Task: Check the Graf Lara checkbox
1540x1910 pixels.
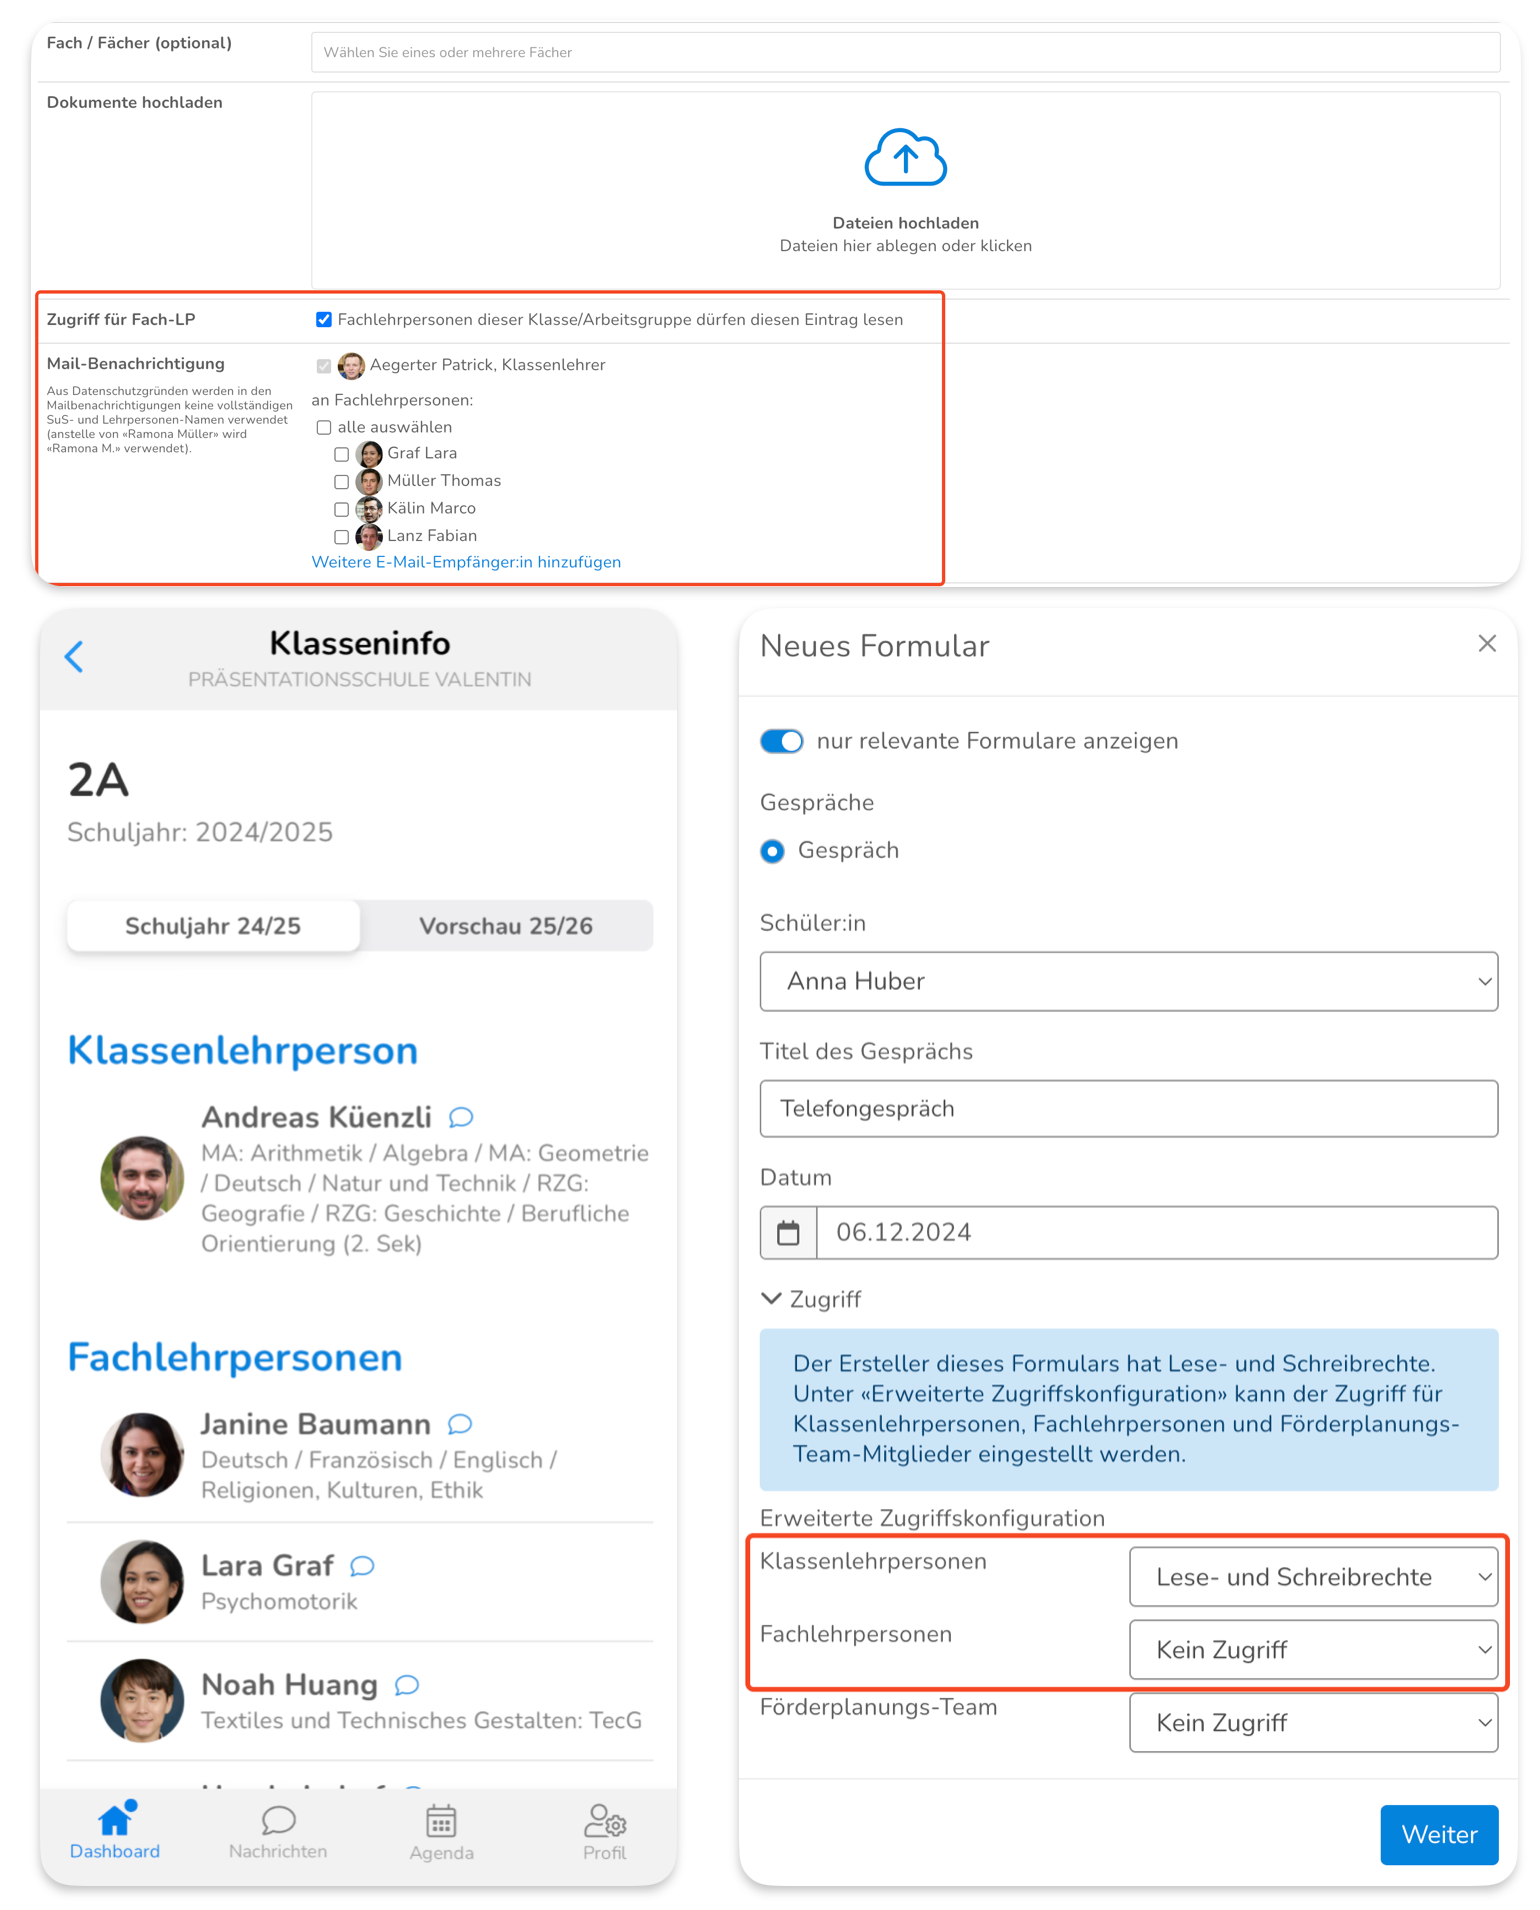Action: (342, 455)
